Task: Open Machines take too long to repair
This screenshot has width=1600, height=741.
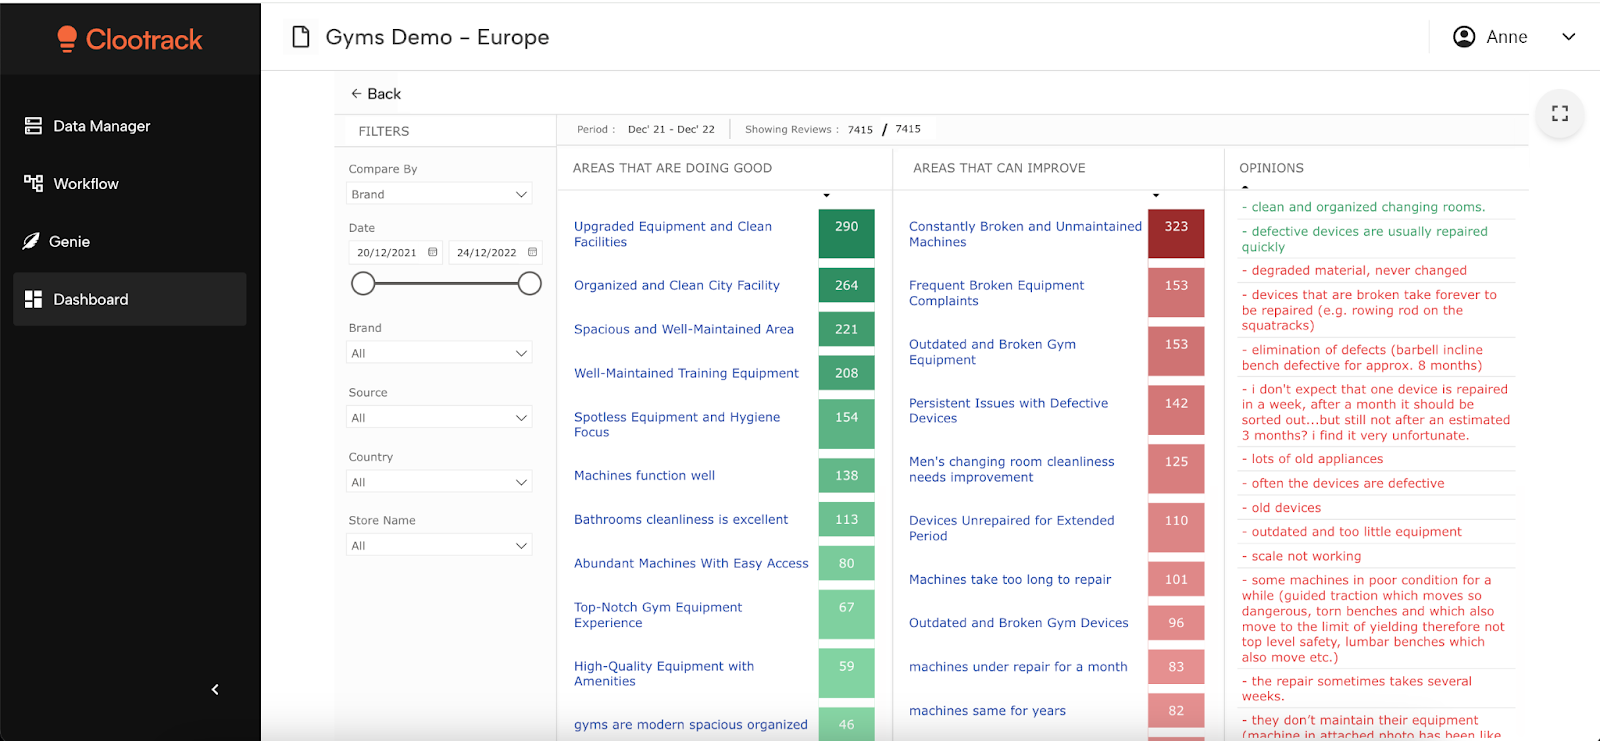Action: (x=1010, y=579)
